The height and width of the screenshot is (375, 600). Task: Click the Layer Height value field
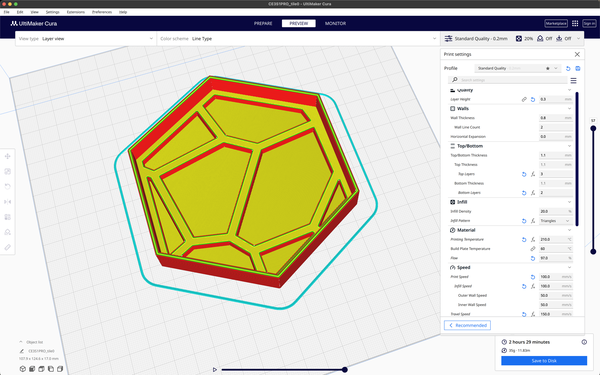coord(556,99)
